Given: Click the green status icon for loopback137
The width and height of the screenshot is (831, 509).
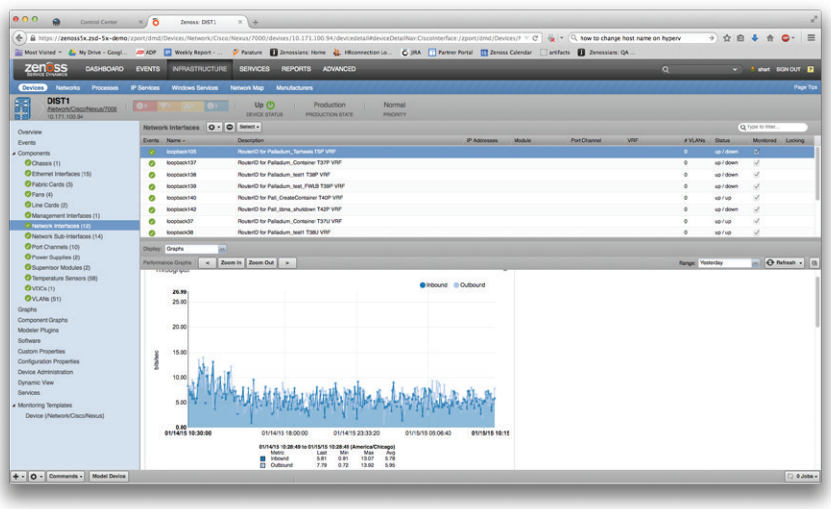Looking at the screenshot, I should point(151,162).
